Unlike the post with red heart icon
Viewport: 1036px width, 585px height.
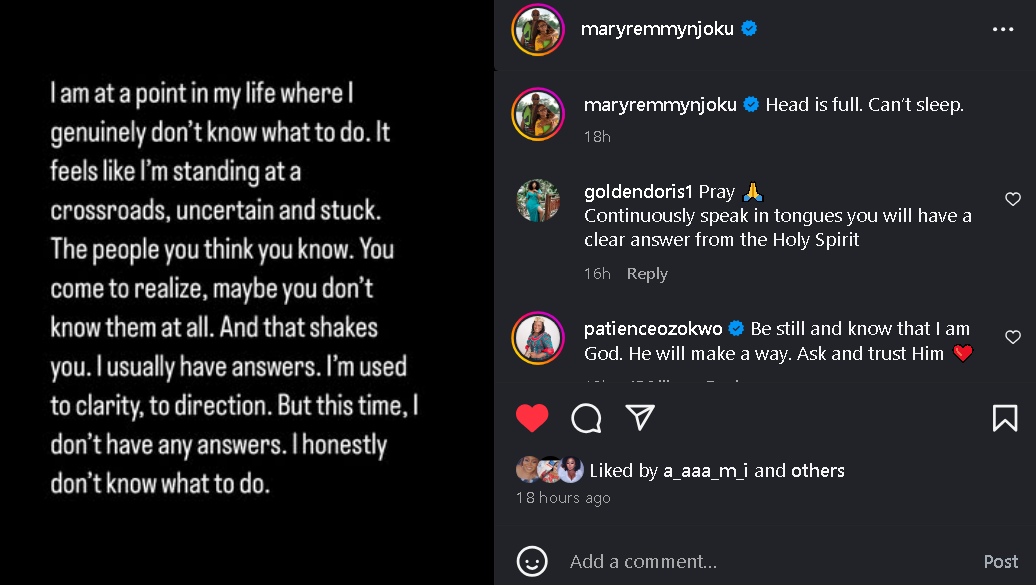tap(532, 418)
